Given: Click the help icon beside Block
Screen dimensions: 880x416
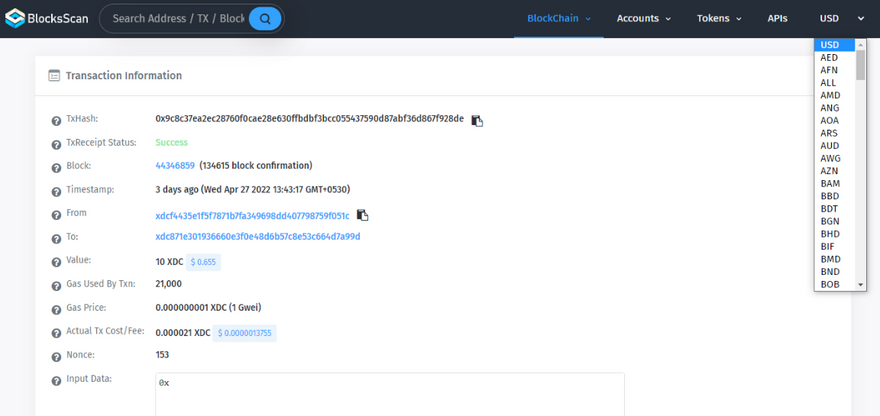Looking at the screenshot, I should (x=57, y=166).
